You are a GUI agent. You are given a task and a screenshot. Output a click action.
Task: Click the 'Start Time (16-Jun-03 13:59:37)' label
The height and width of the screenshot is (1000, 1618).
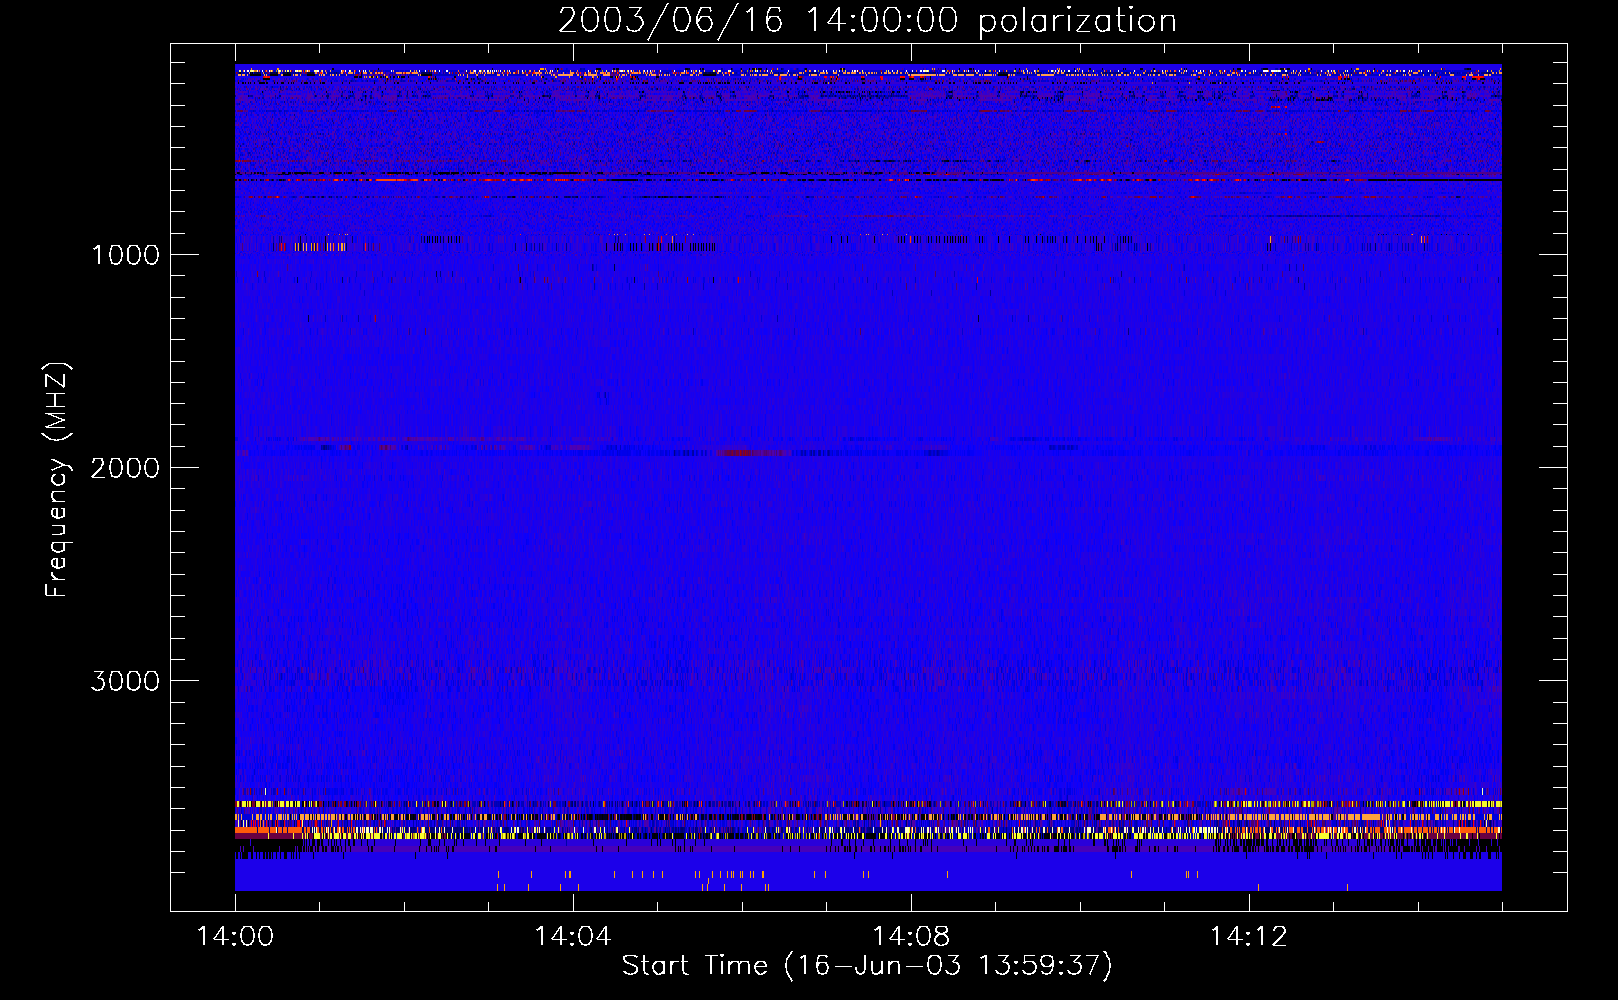tap(867, 966)
